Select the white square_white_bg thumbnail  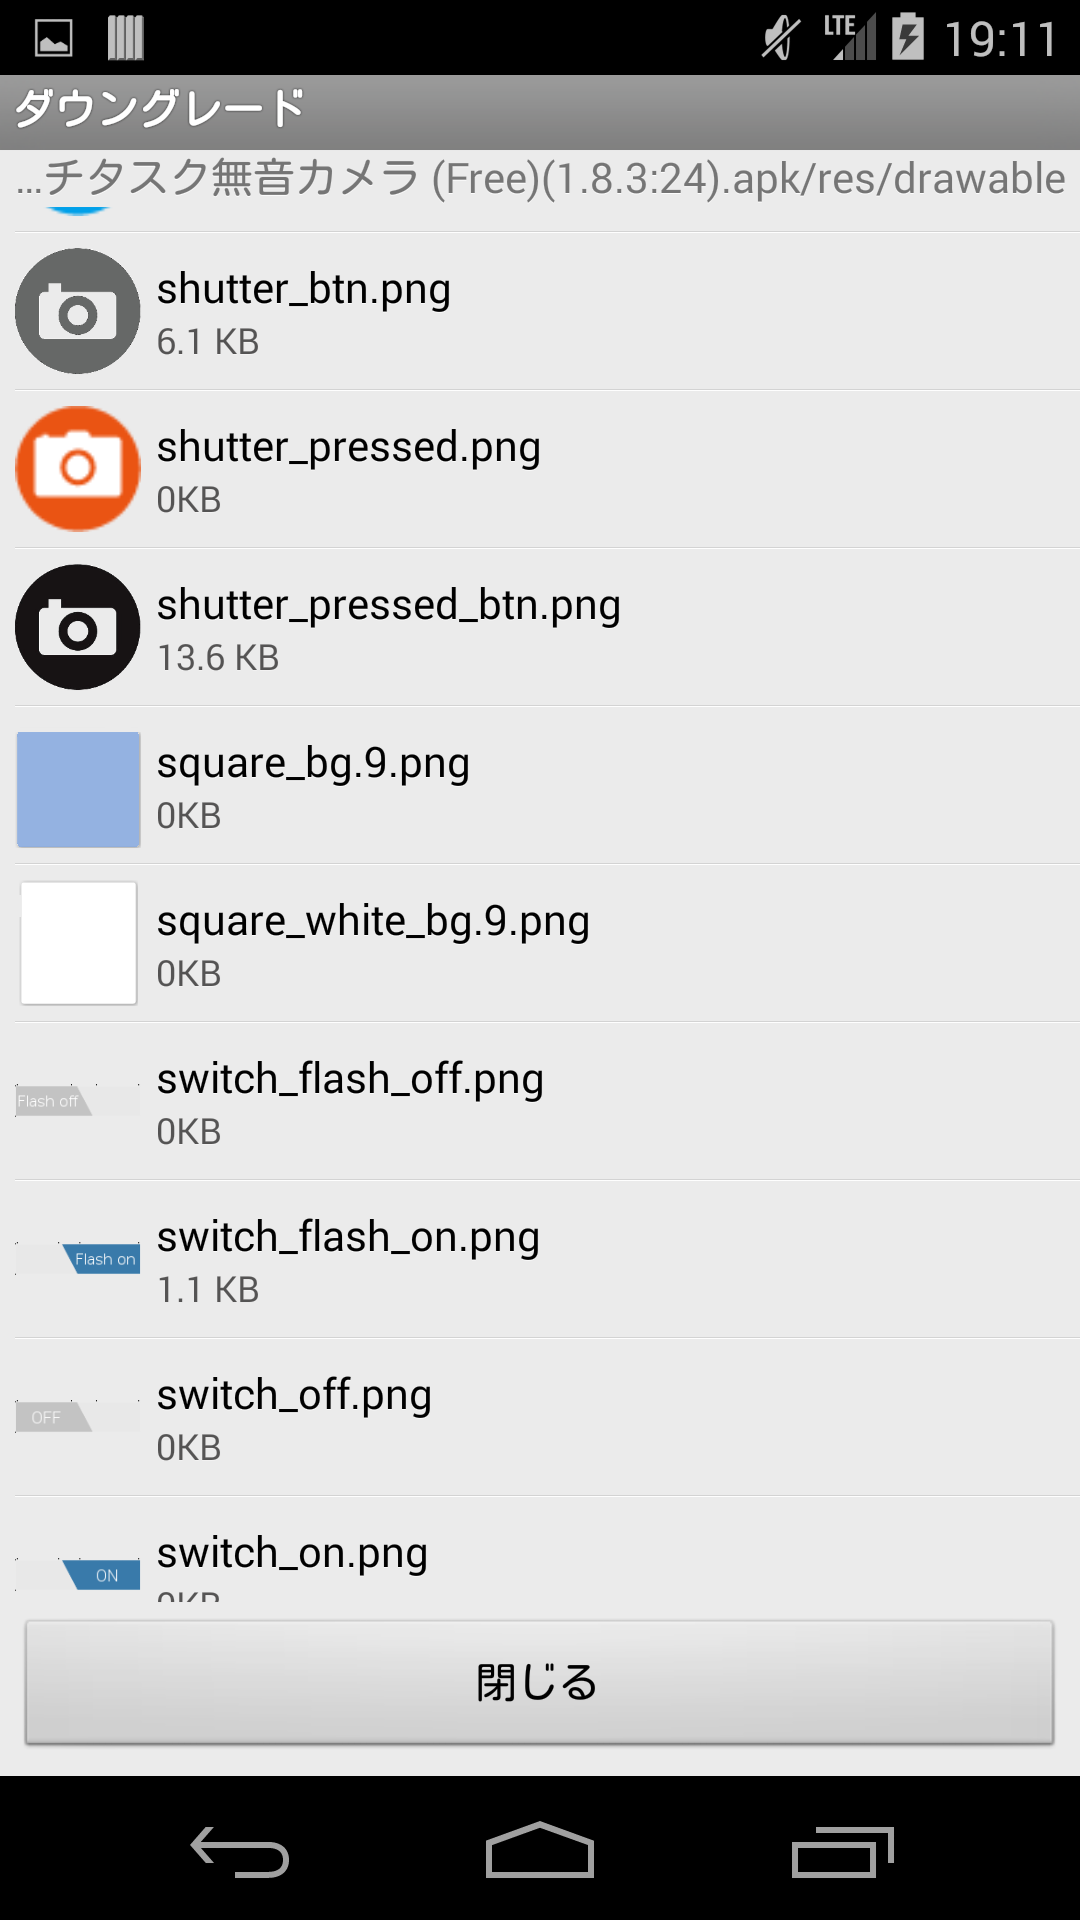pos(78,943)
